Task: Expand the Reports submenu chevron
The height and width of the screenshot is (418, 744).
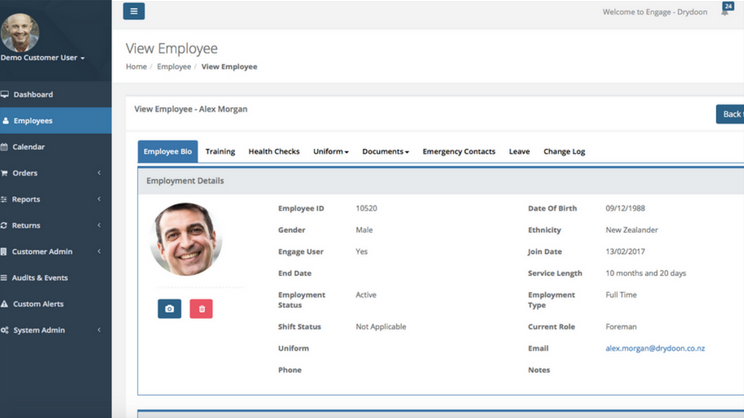Action: click(99, 199)
